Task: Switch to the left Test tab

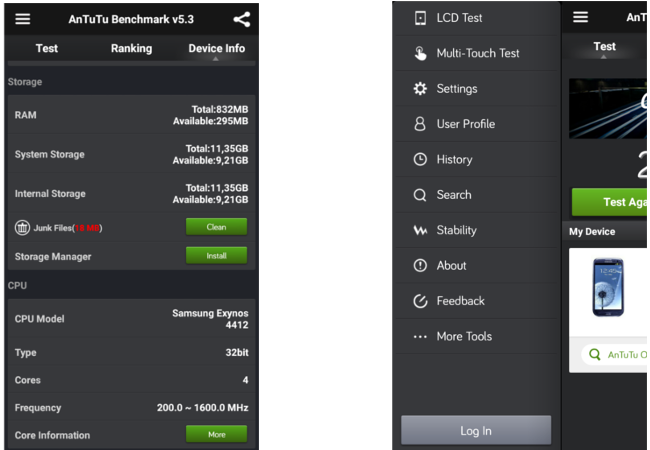Action: tap(46, 48)
